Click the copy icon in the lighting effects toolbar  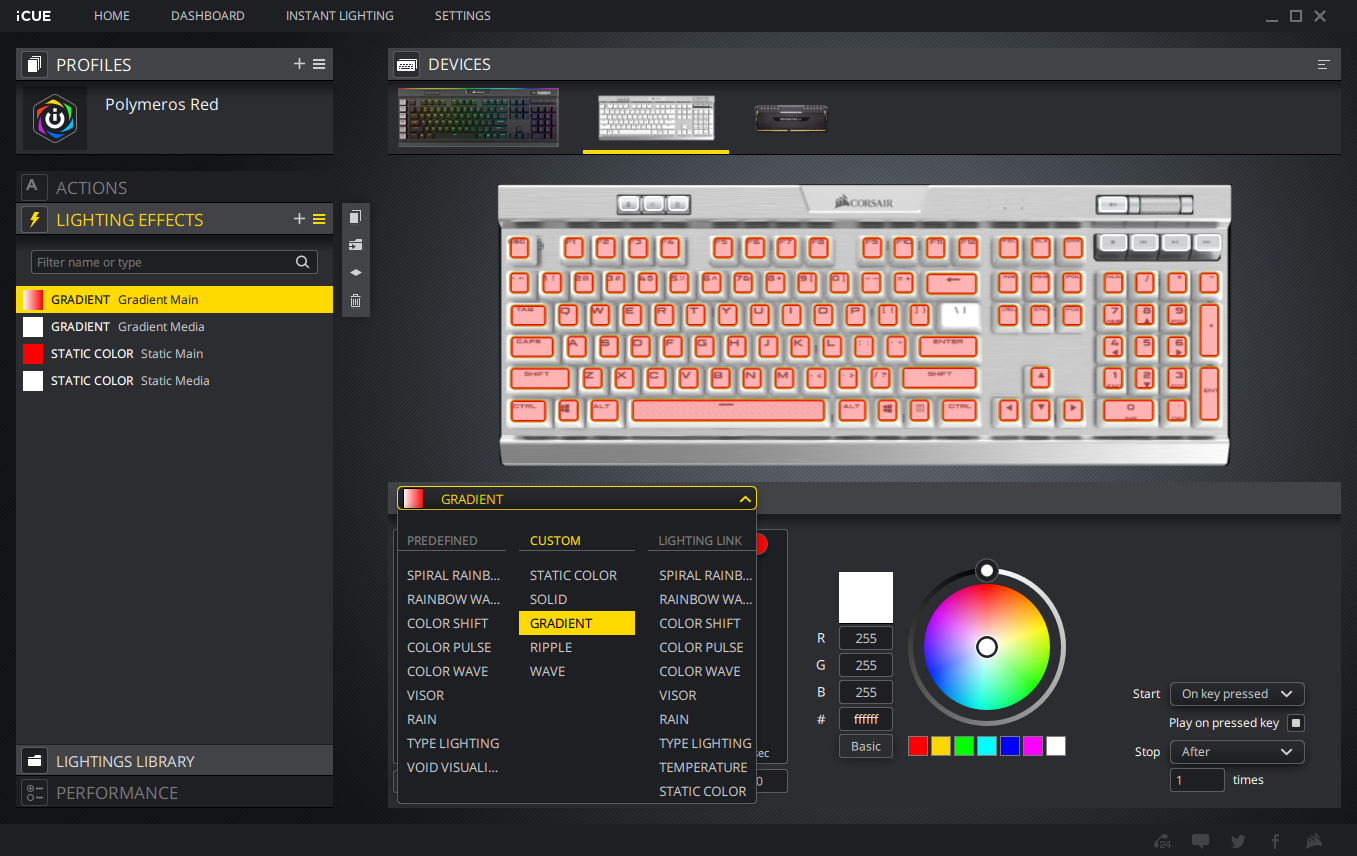point(355,217)
